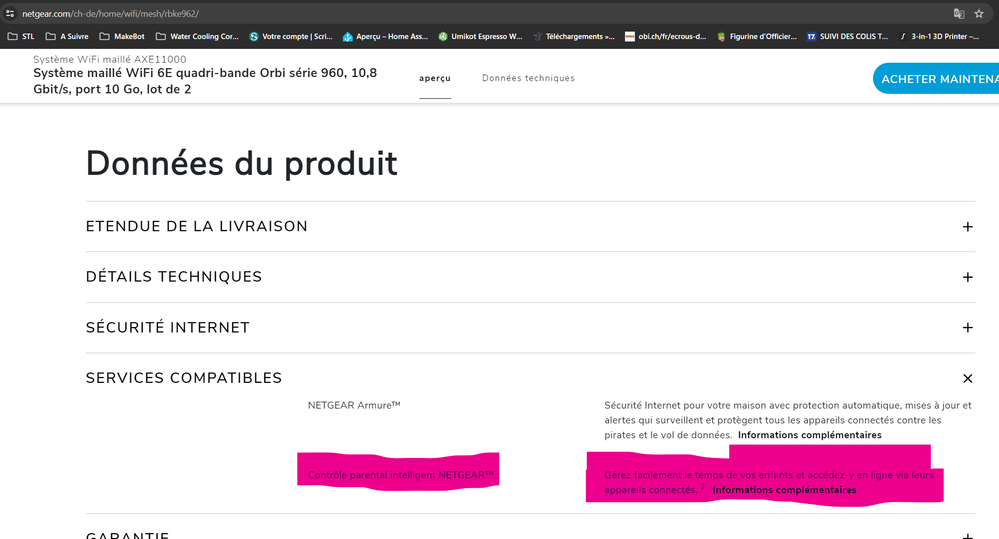Collapse SERVICES COMPATIBLES with the X icon
999x539 pixels.
(x=967, y=378)
